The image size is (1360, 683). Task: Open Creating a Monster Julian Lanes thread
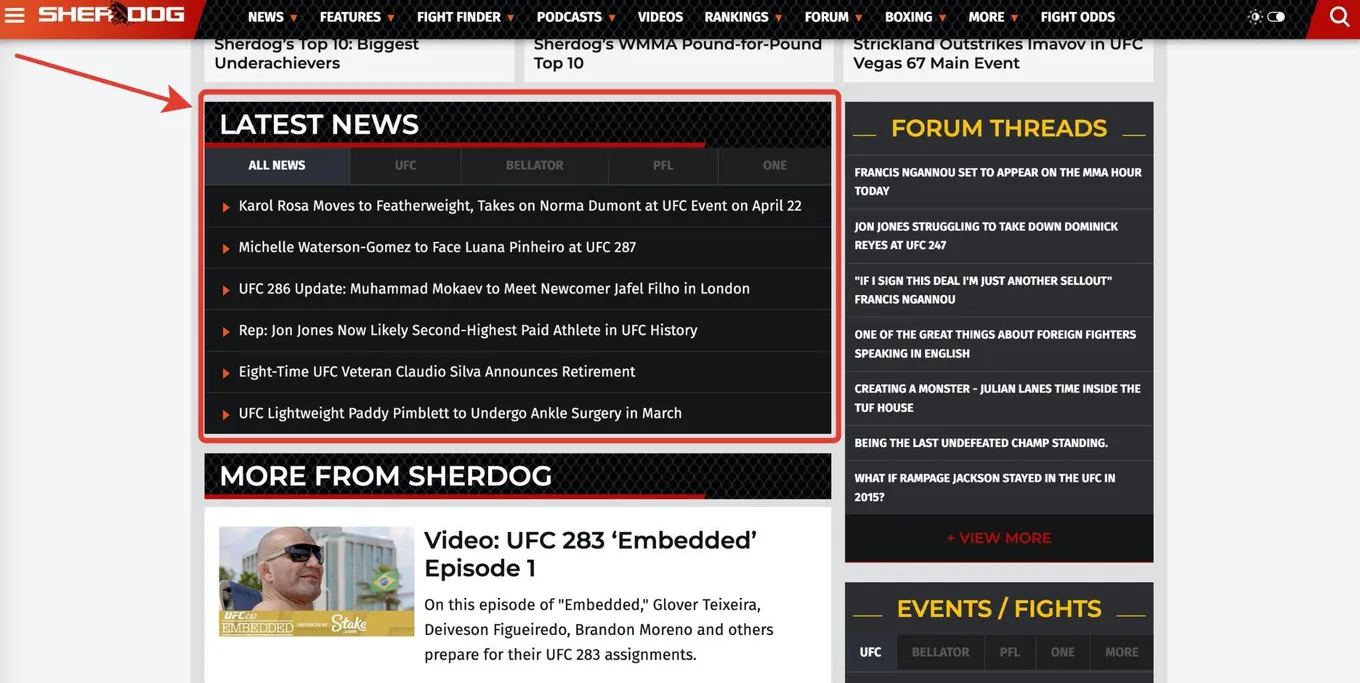(x=998, y=398)
